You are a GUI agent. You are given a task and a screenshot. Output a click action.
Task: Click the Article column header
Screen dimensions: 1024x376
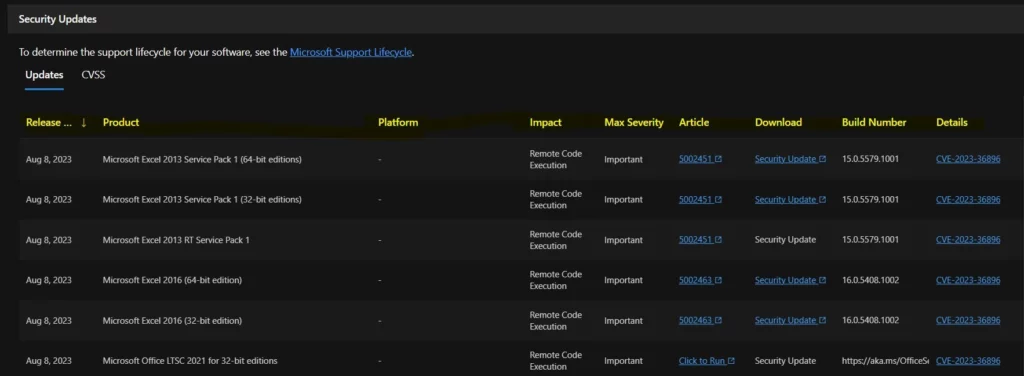694,122
